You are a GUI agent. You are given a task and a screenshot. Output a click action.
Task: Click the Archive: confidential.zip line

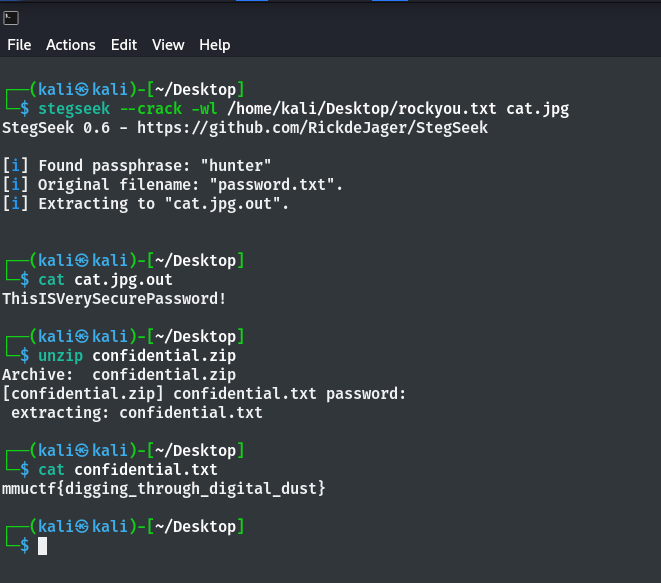(119, 375)
